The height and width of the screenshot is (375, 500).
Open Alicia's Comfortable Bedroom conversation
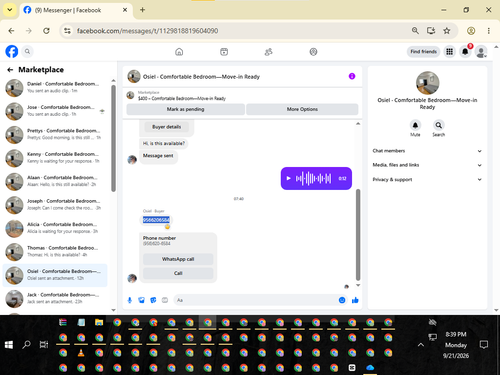[55, 228]
